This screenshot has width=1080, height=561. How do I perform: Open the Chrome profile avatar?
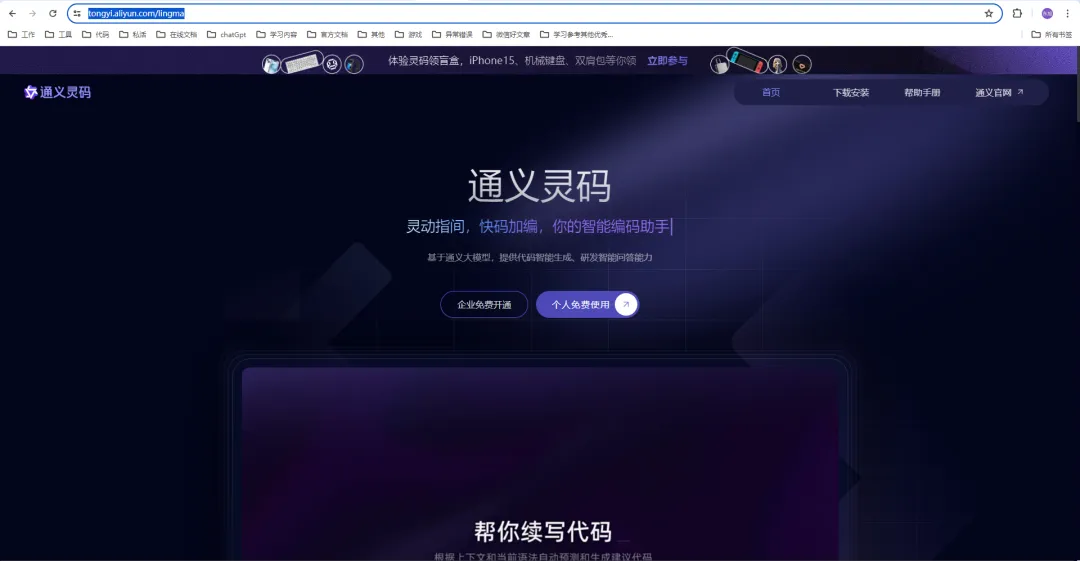(x=1047, y=13)
